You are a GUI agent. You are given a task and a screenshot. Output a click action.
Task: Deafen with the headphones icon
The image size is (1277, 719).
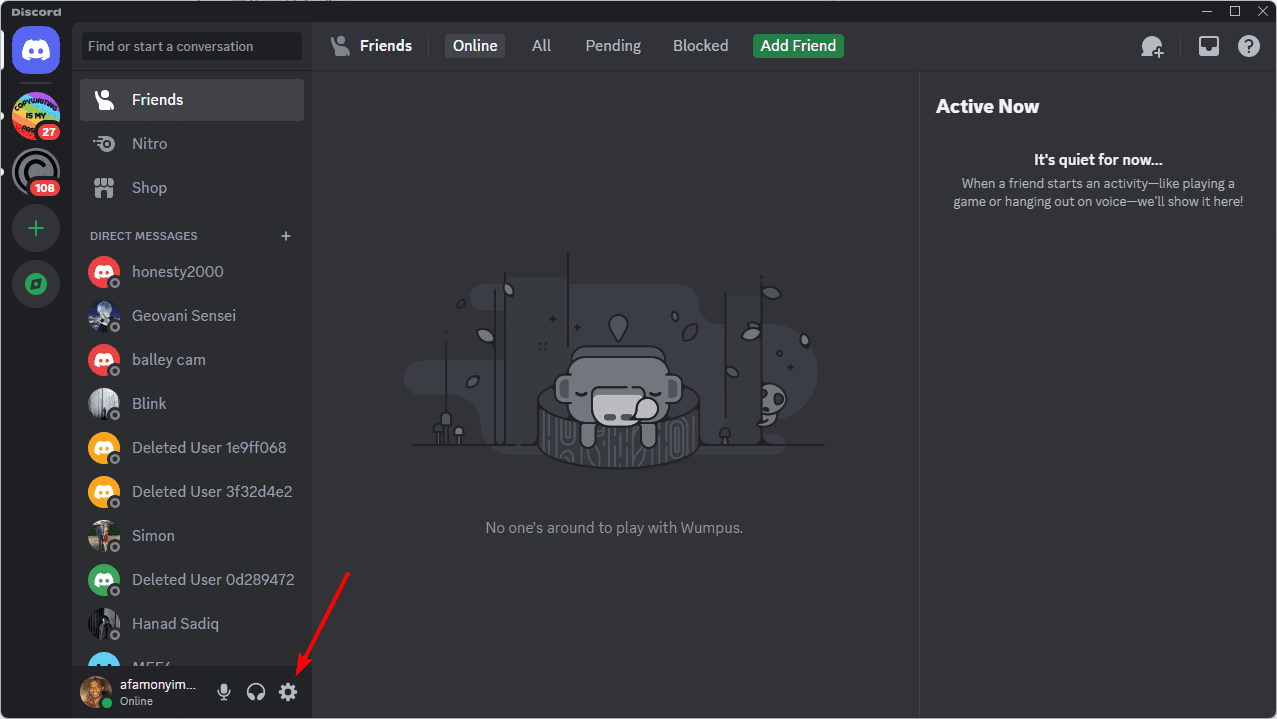click(x=256, y=692)
